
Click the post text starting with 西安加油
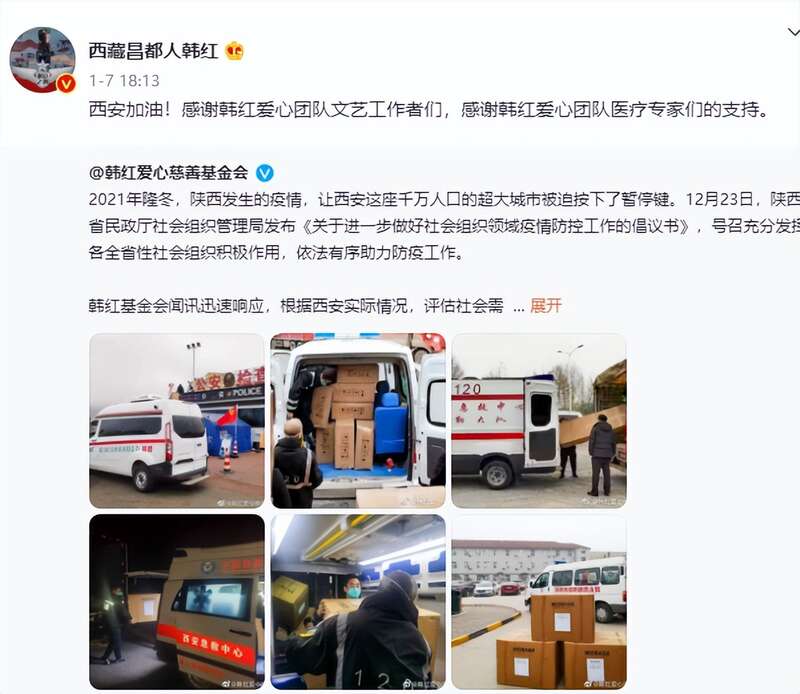[x=429, y=109]
